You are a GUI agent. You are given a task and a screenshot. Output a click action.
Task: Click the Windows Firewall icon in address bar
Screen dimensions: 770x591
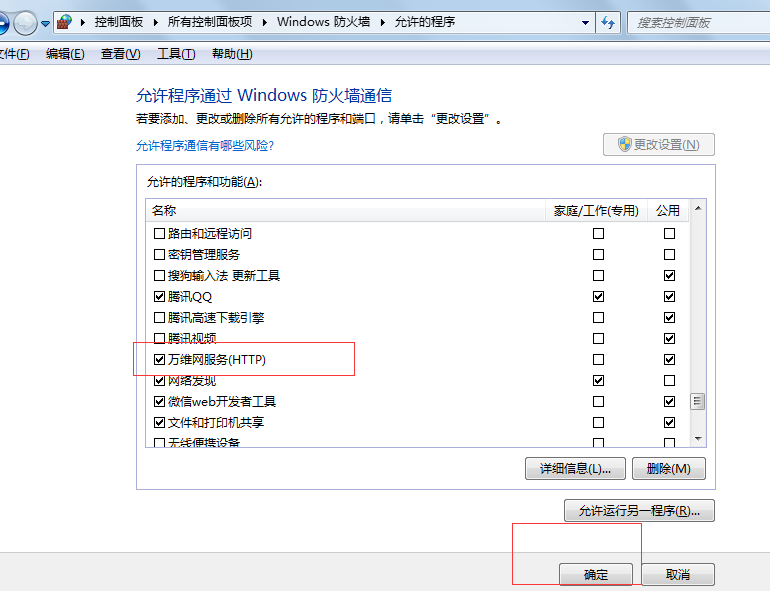[65, 22]
